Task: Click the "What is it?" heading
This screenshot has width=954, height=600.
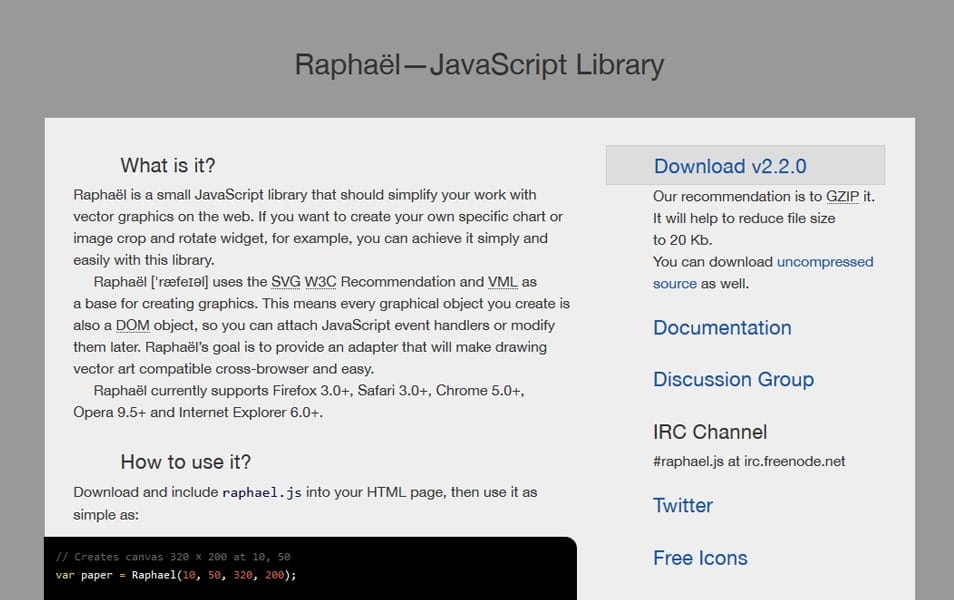Action: [x=168, y=166]
